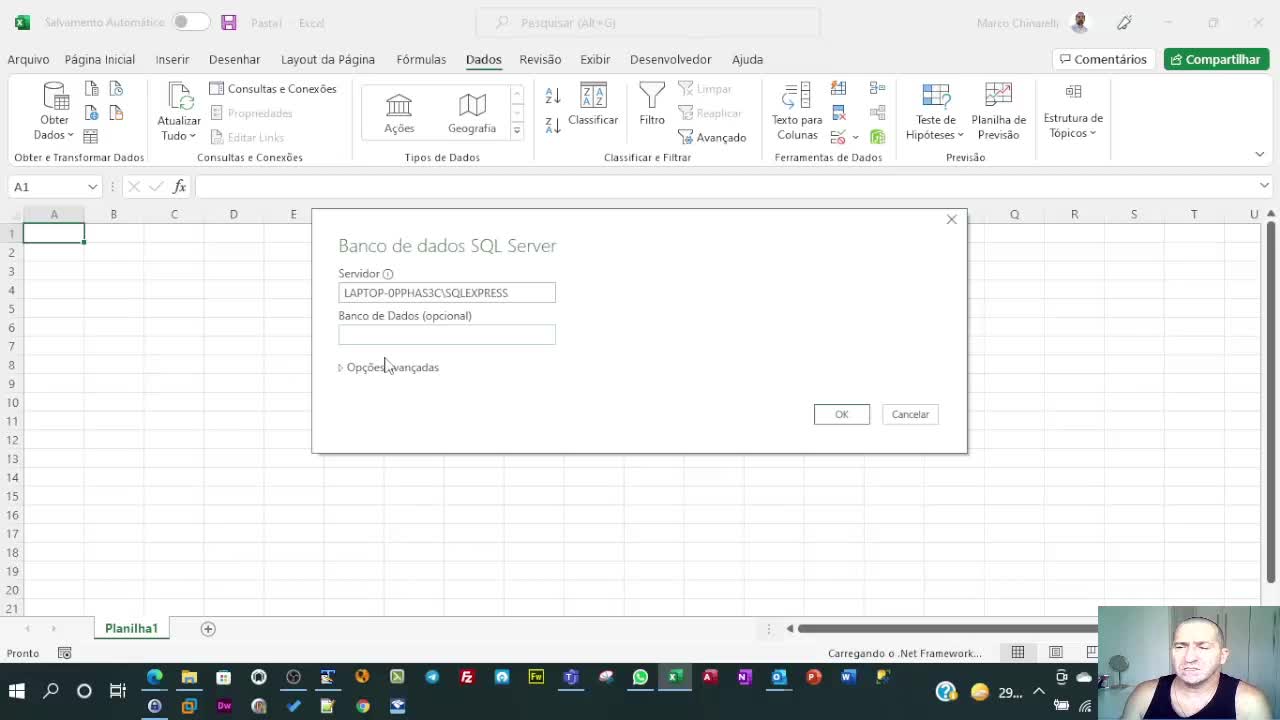Click the horizontal scrollbar
Image resolution: width=1280 pixels, height=720 pixels.
(946, 628)
